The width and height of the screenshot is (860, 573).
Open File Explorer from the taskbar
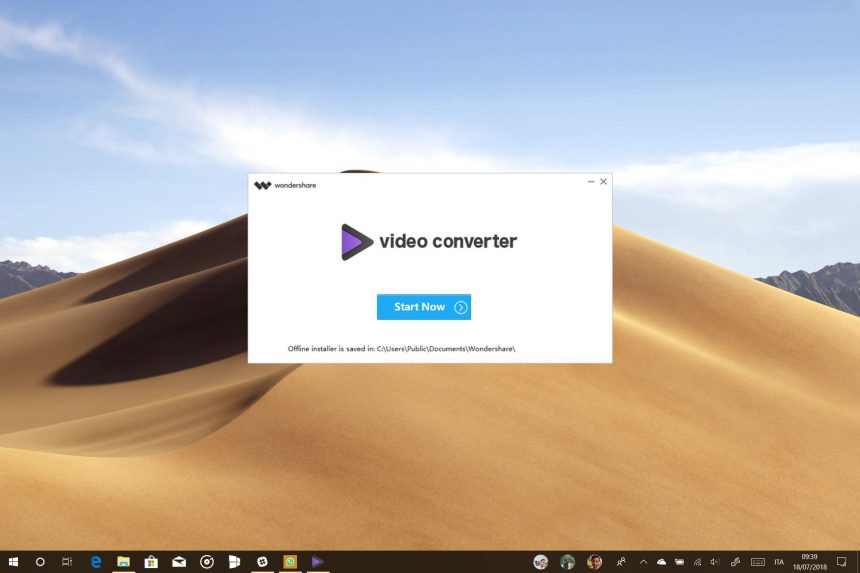click(123, 561)
